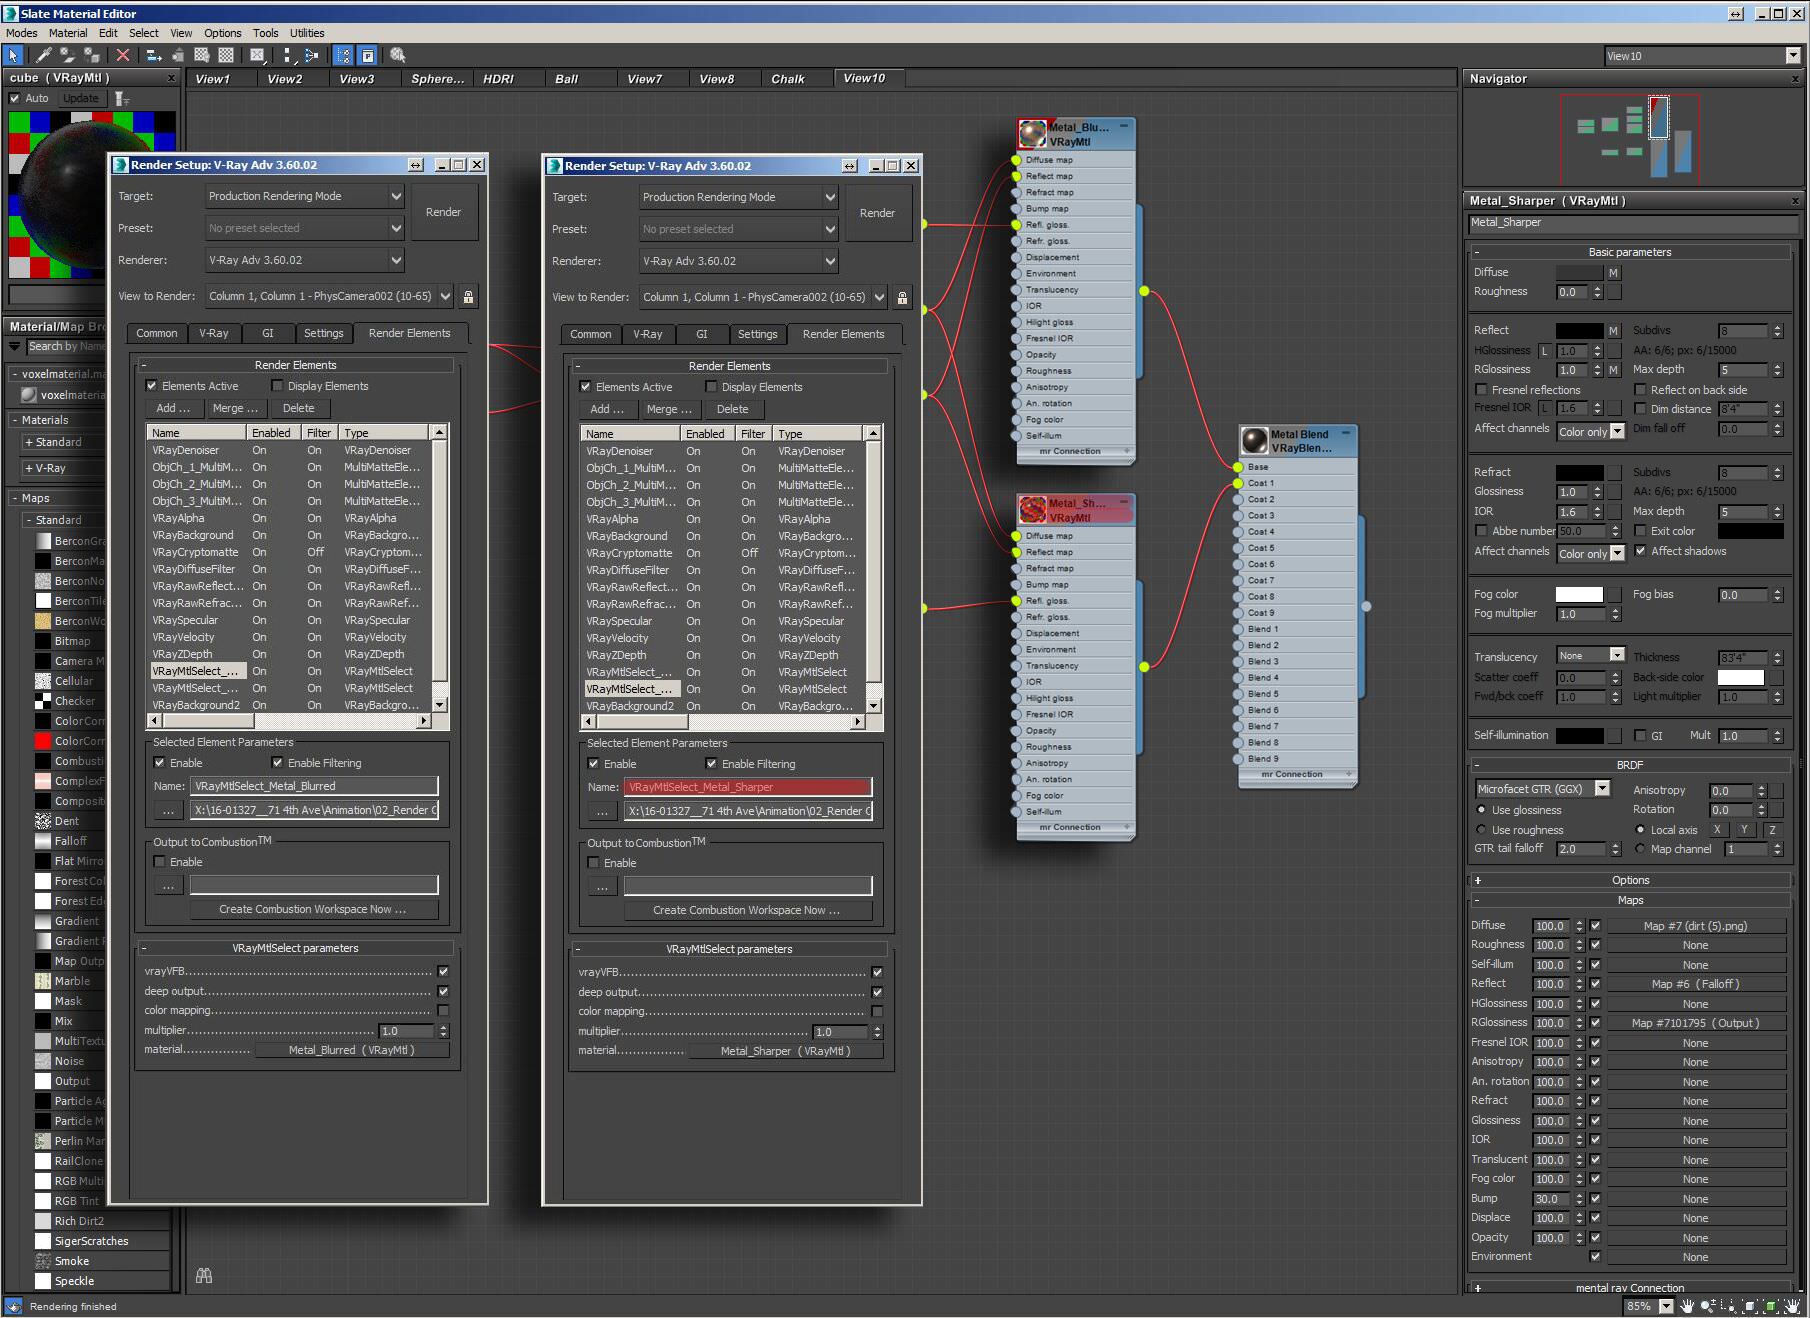Click Render button in left Render Setup
The width and height of the screenshot is (1810, 1318).
(x=443, y=212)
